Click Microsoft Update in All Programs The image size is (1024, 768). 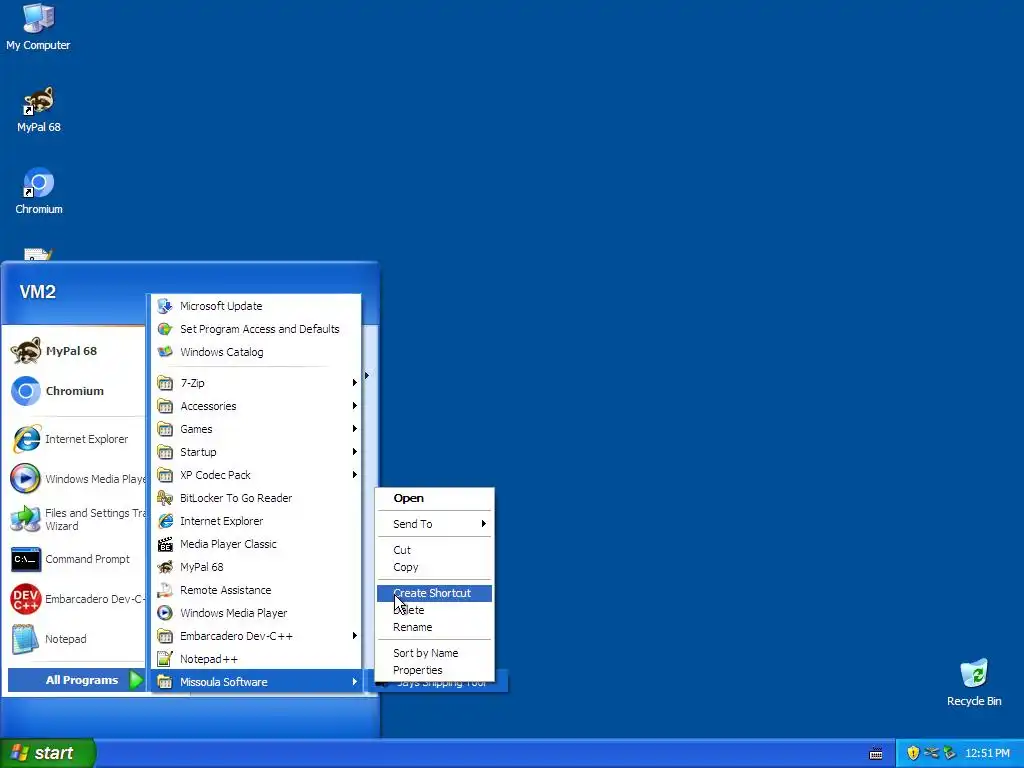(x=256, y=306)
